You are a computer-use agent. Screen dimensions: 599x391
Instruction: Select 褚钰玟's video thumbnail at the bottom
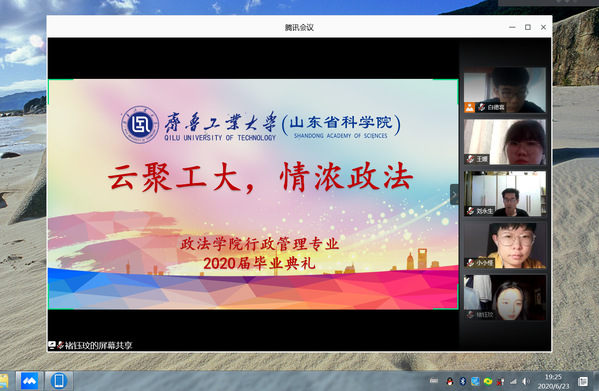tap(505, 297)
